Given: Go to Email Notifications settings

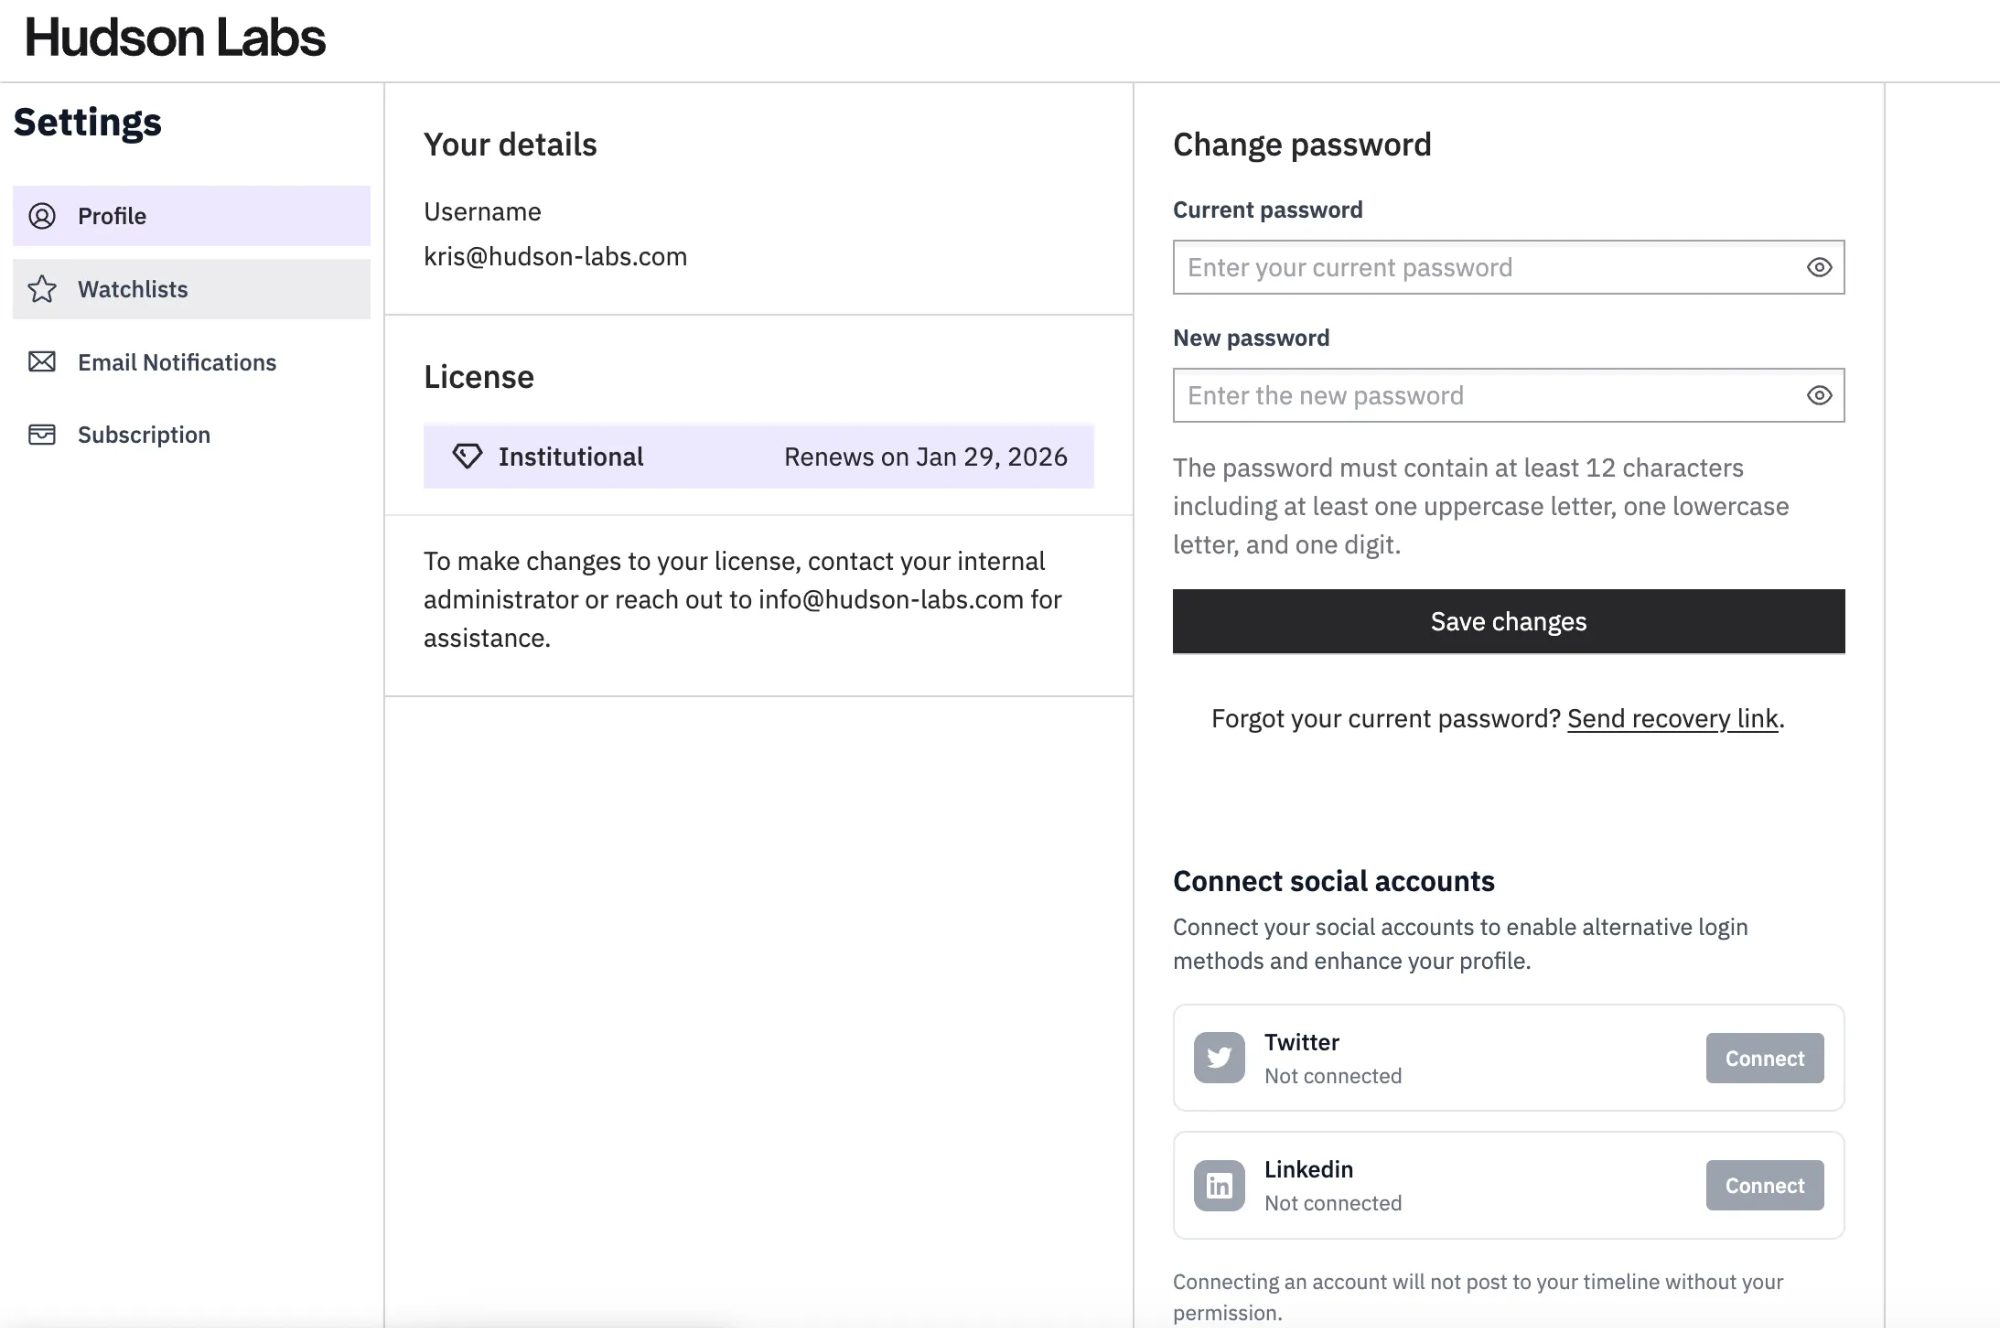Looking at the screenshot, I should (x=177, y=362).
